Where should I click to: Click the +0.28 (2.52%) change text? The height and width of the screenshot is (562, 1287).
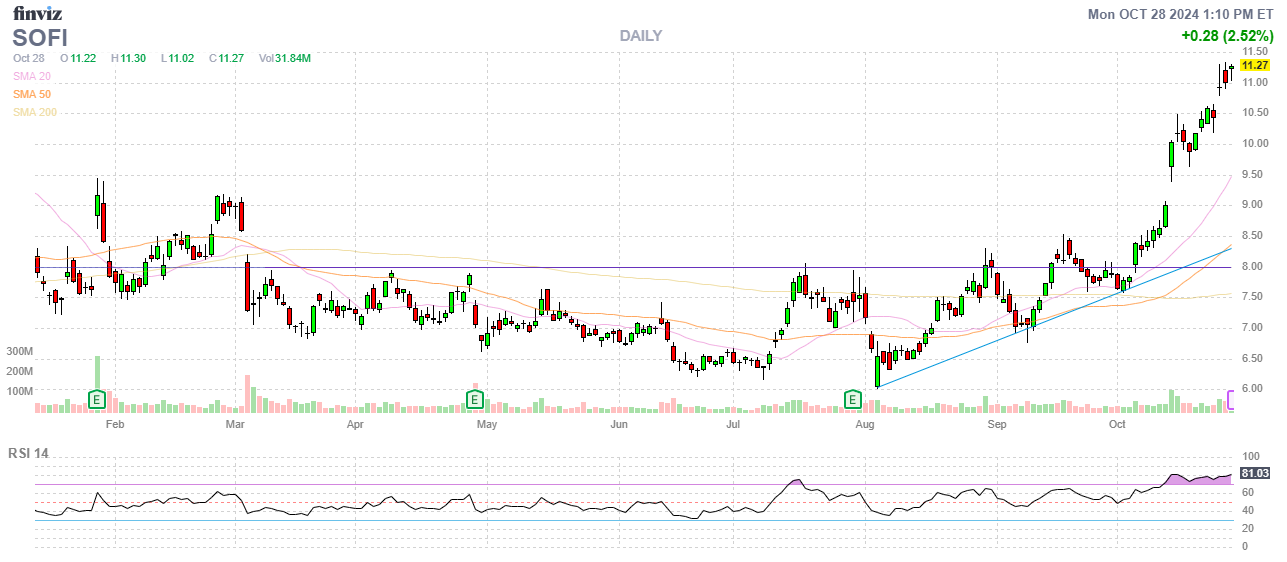[1225, 35]
